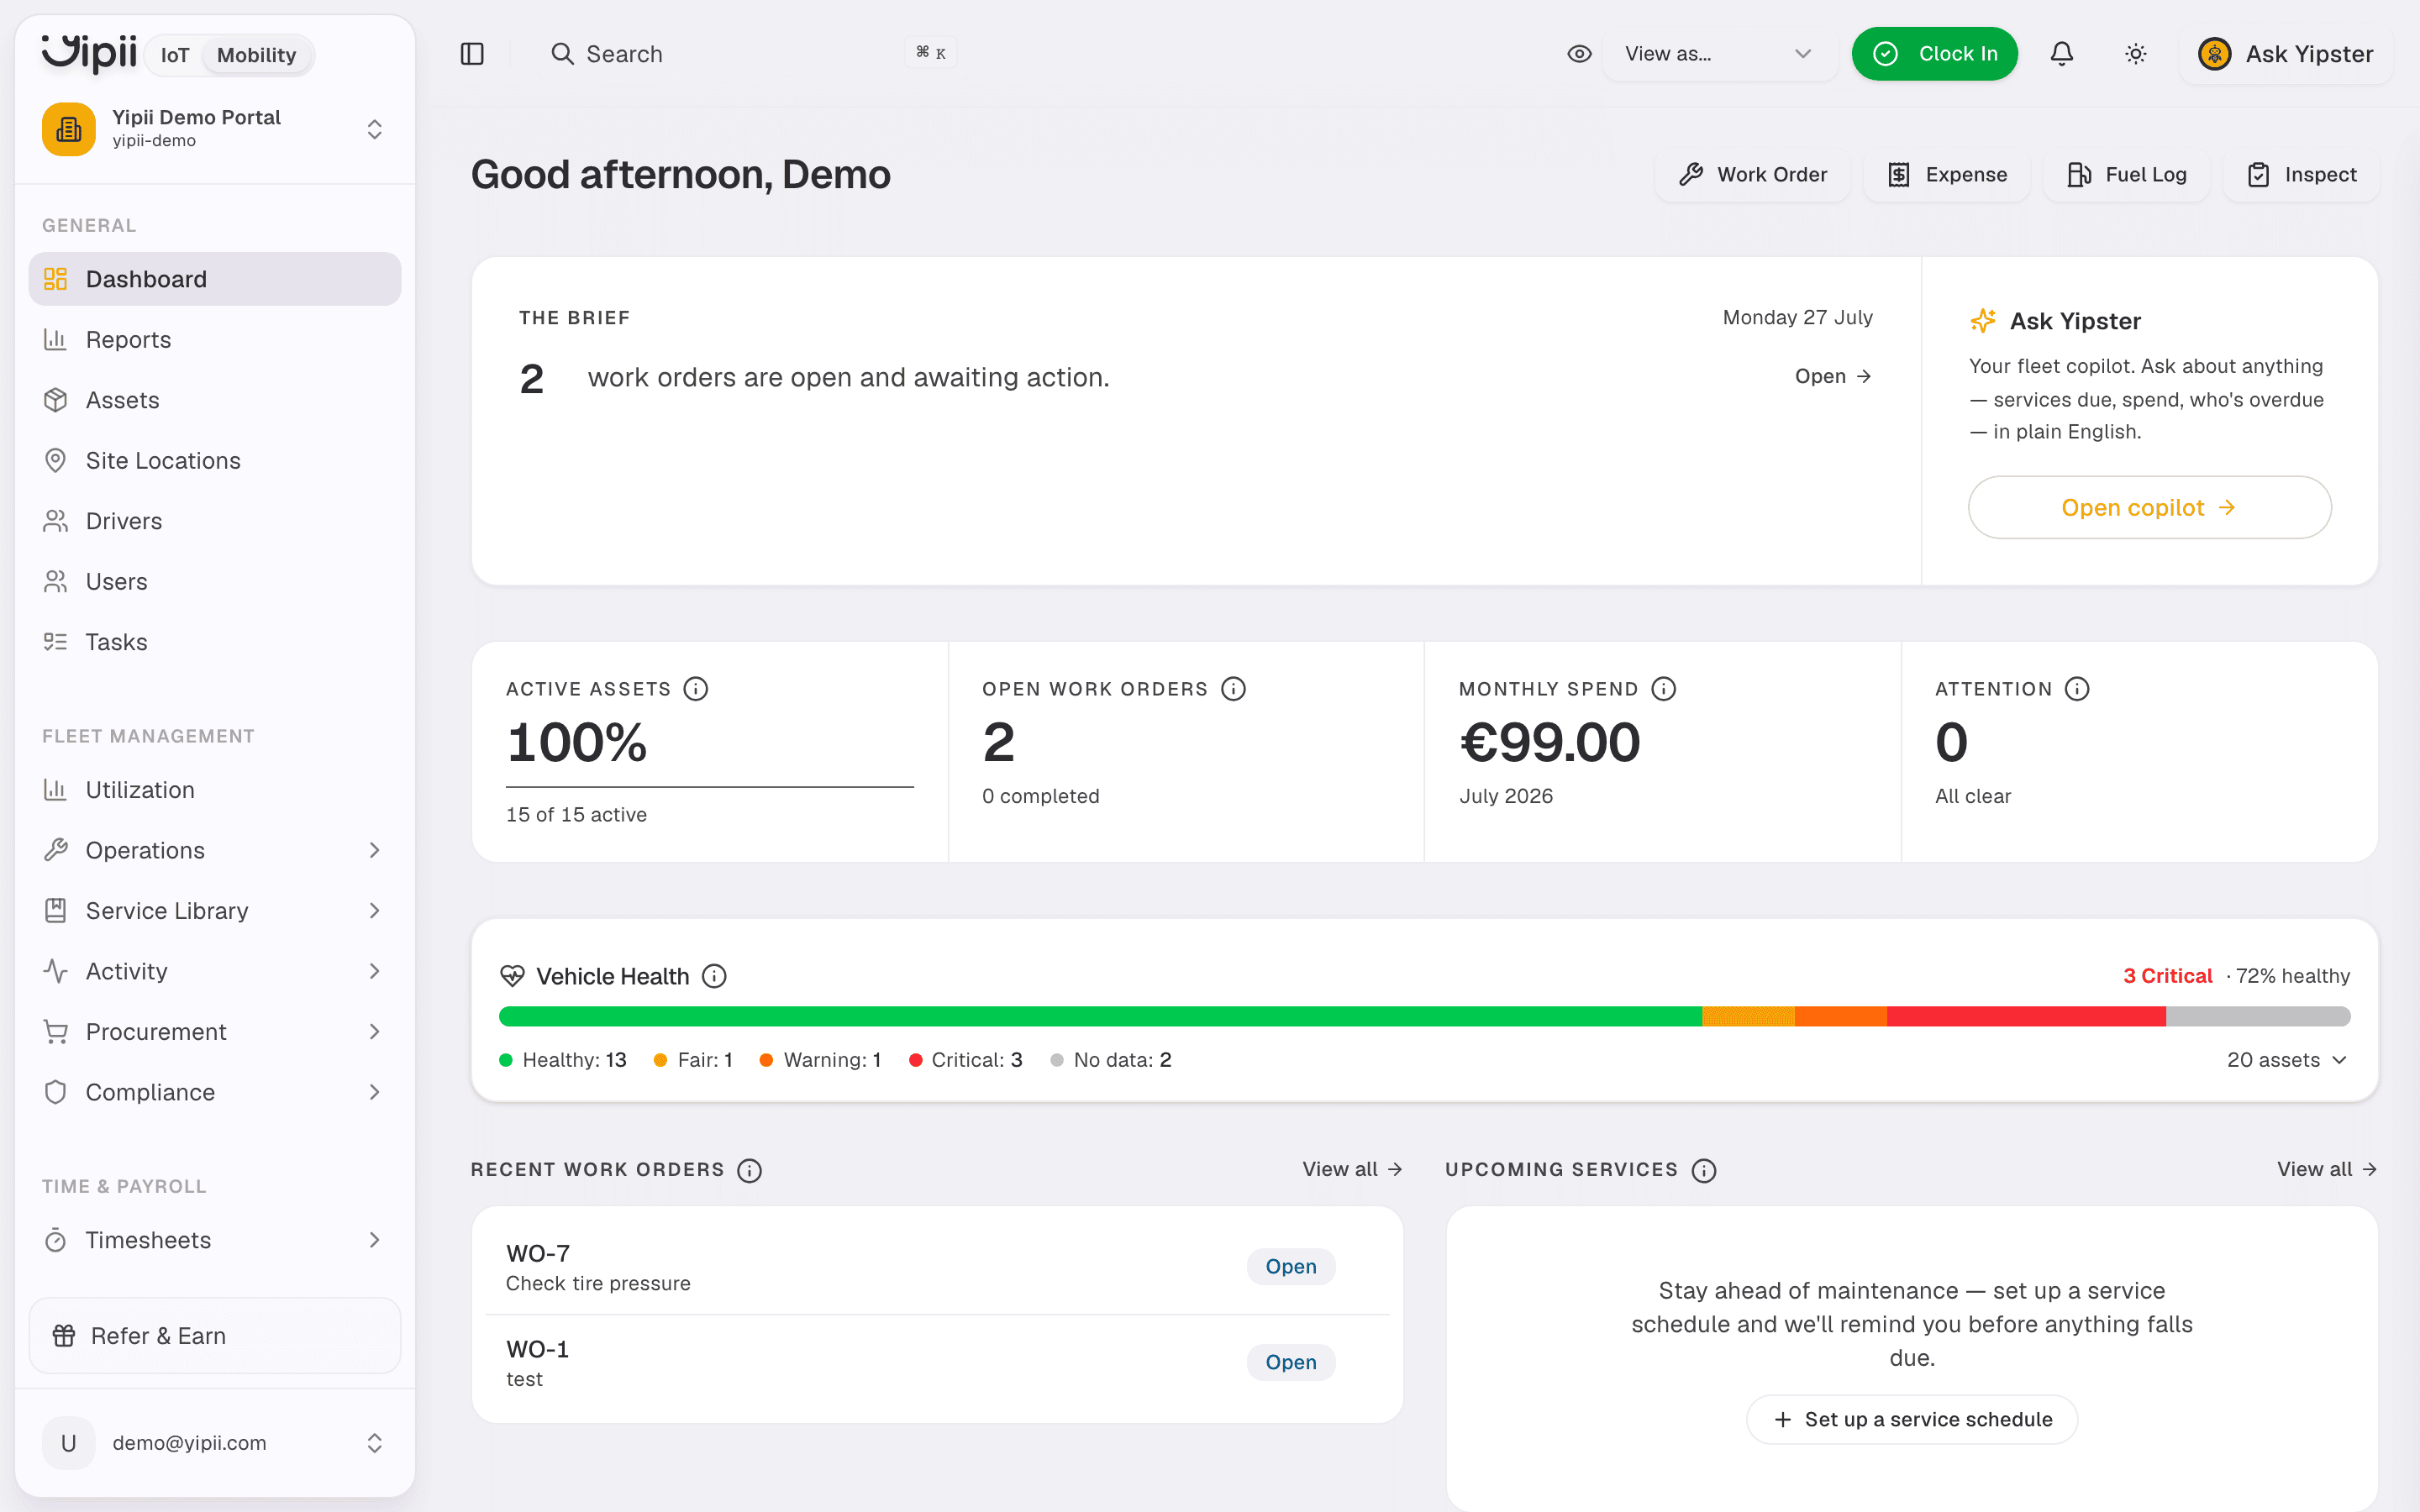Open the demo@yipii.com account menu chevrons
This screenshot has height=1512, width=2420.
374,1443
